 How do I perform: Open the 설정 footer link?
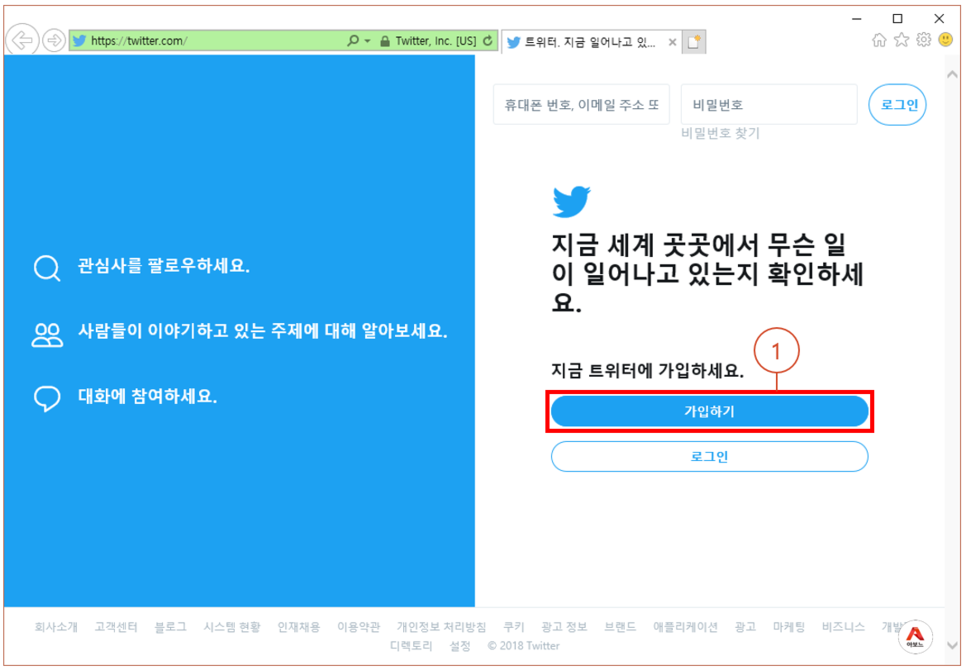[460, 646]
